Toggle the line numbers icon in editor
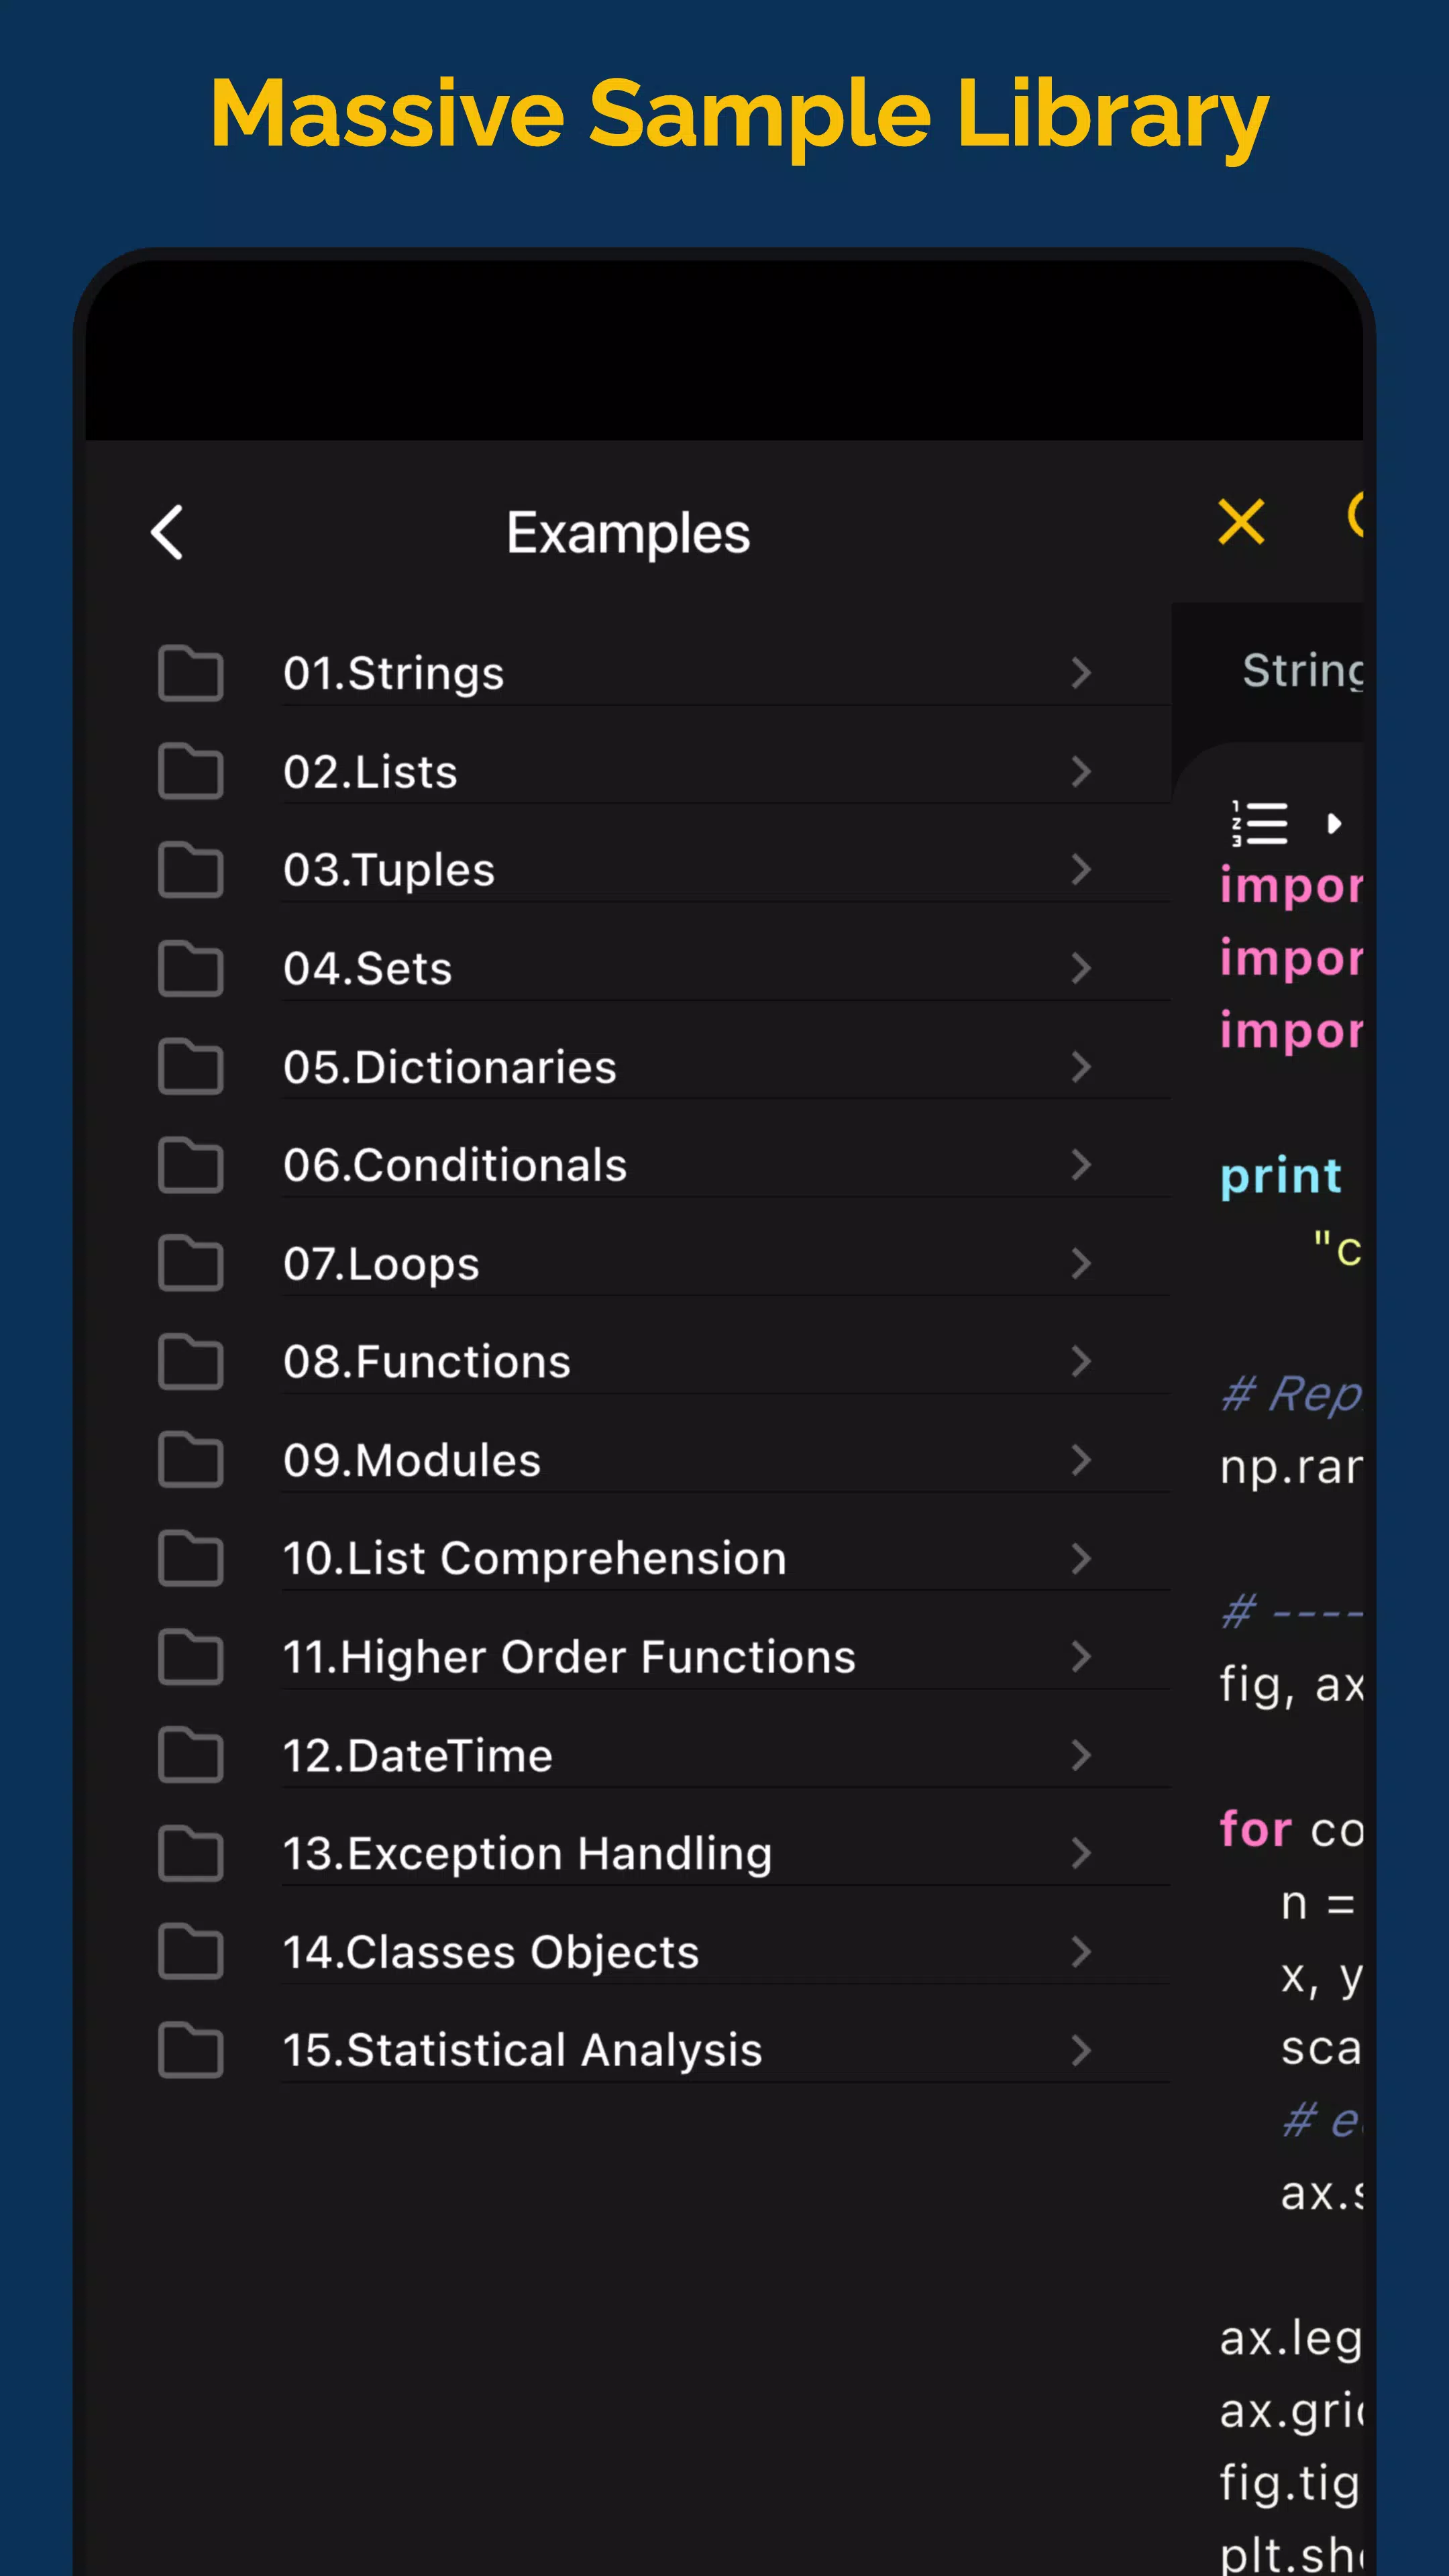 click(x=1259, y=823)
